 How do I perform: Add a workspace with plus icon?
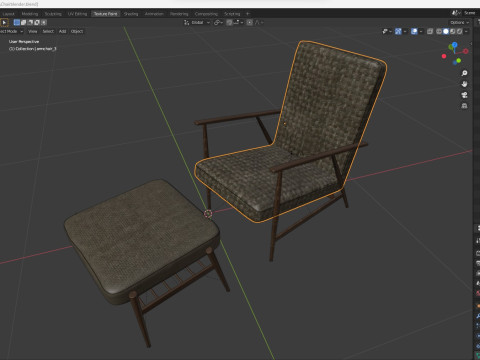248,14
